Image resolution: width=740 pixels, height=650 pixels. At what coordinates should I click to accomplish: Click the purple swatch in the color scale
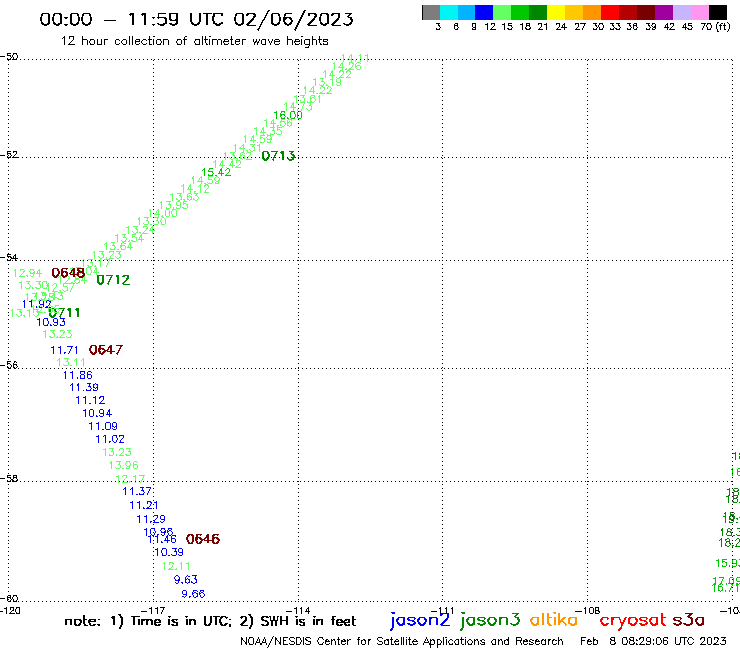pos(664,12)
